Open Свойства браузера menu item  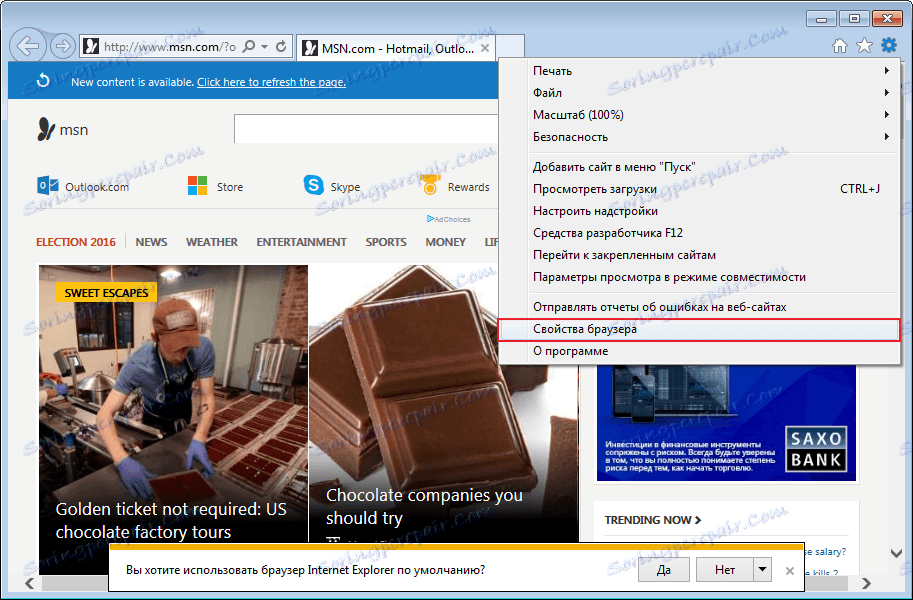699,329
